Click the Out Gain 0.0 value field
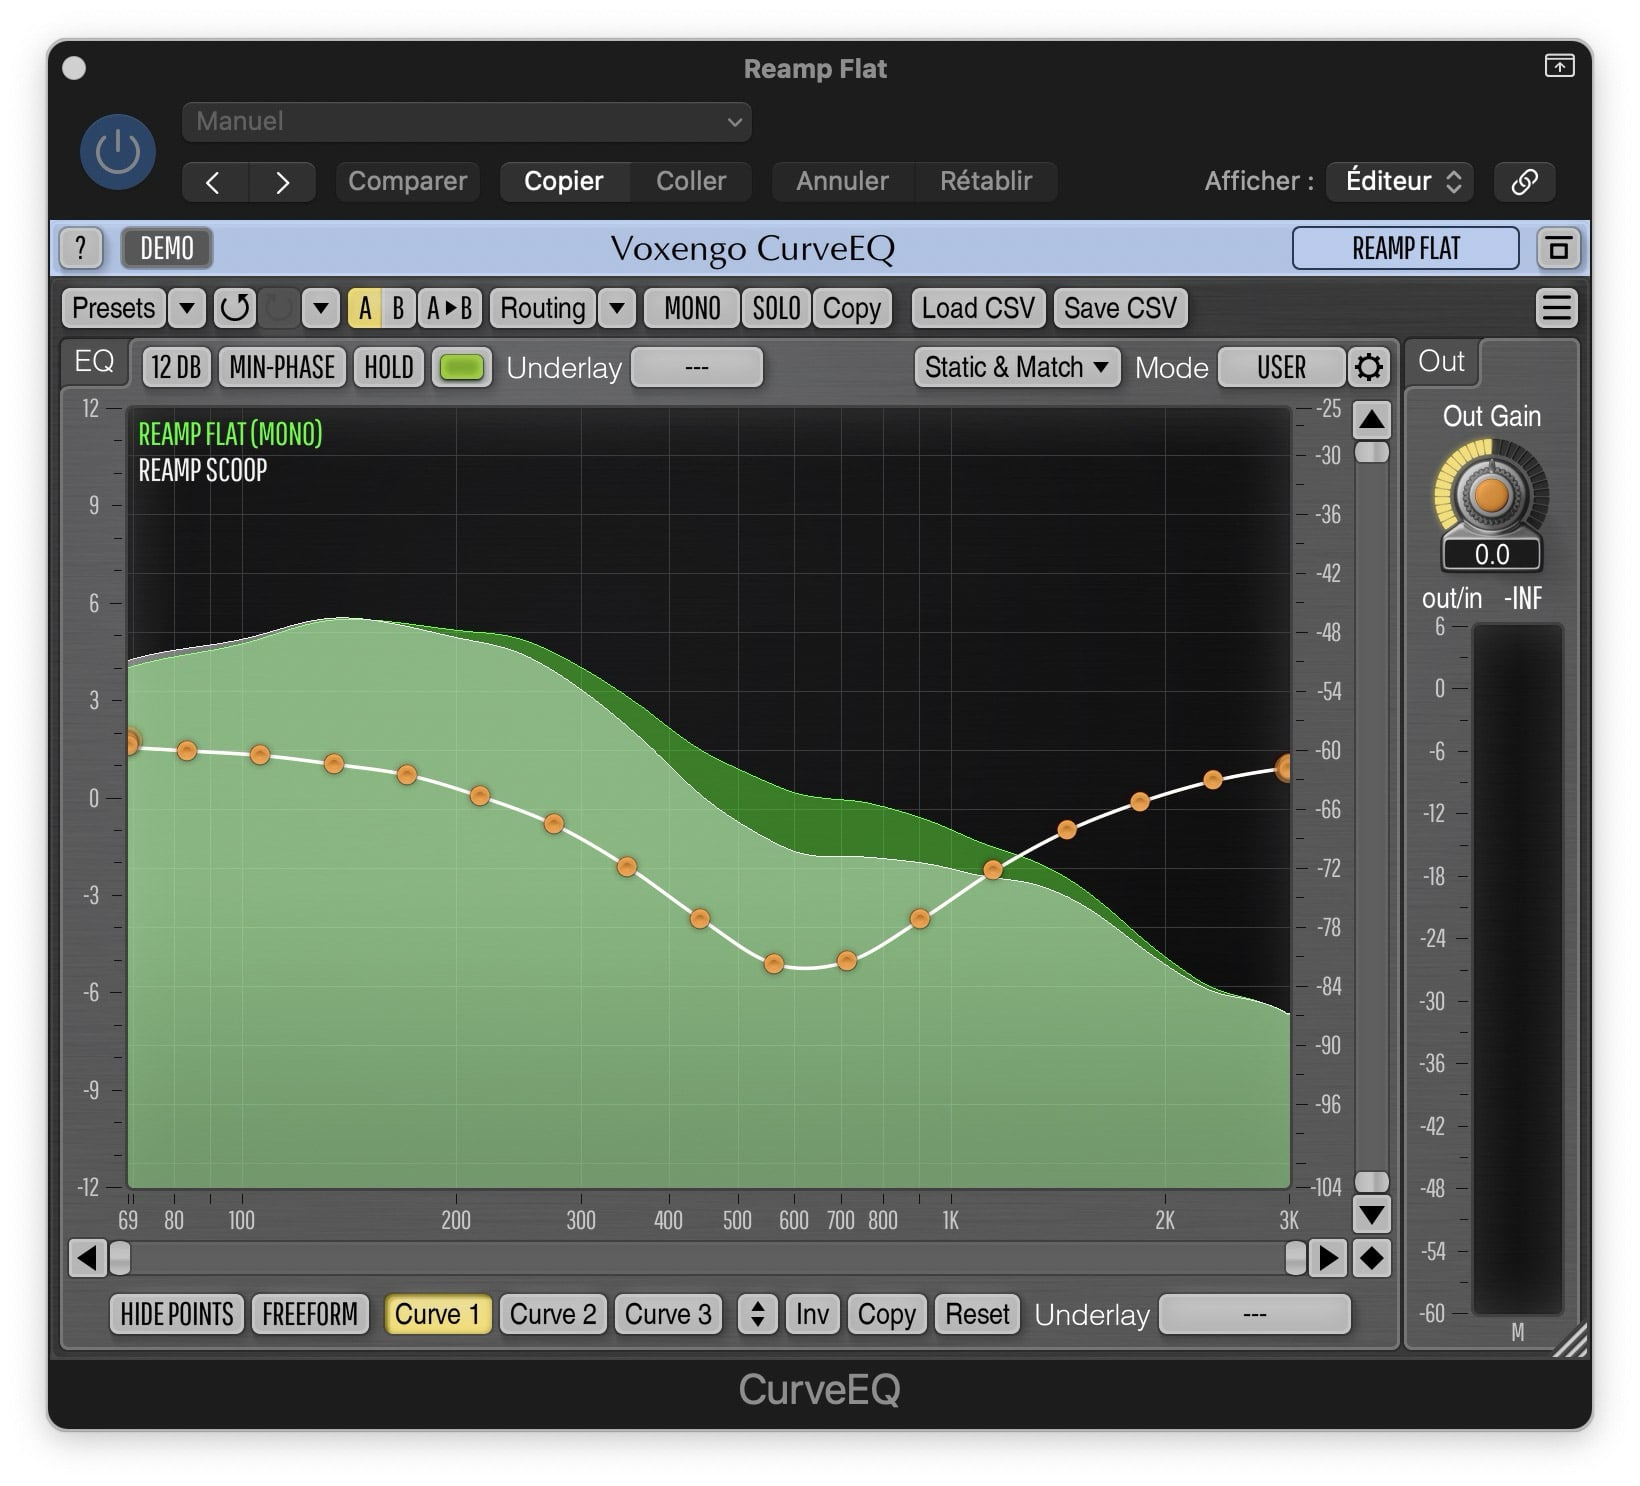 coord(1491,555)
